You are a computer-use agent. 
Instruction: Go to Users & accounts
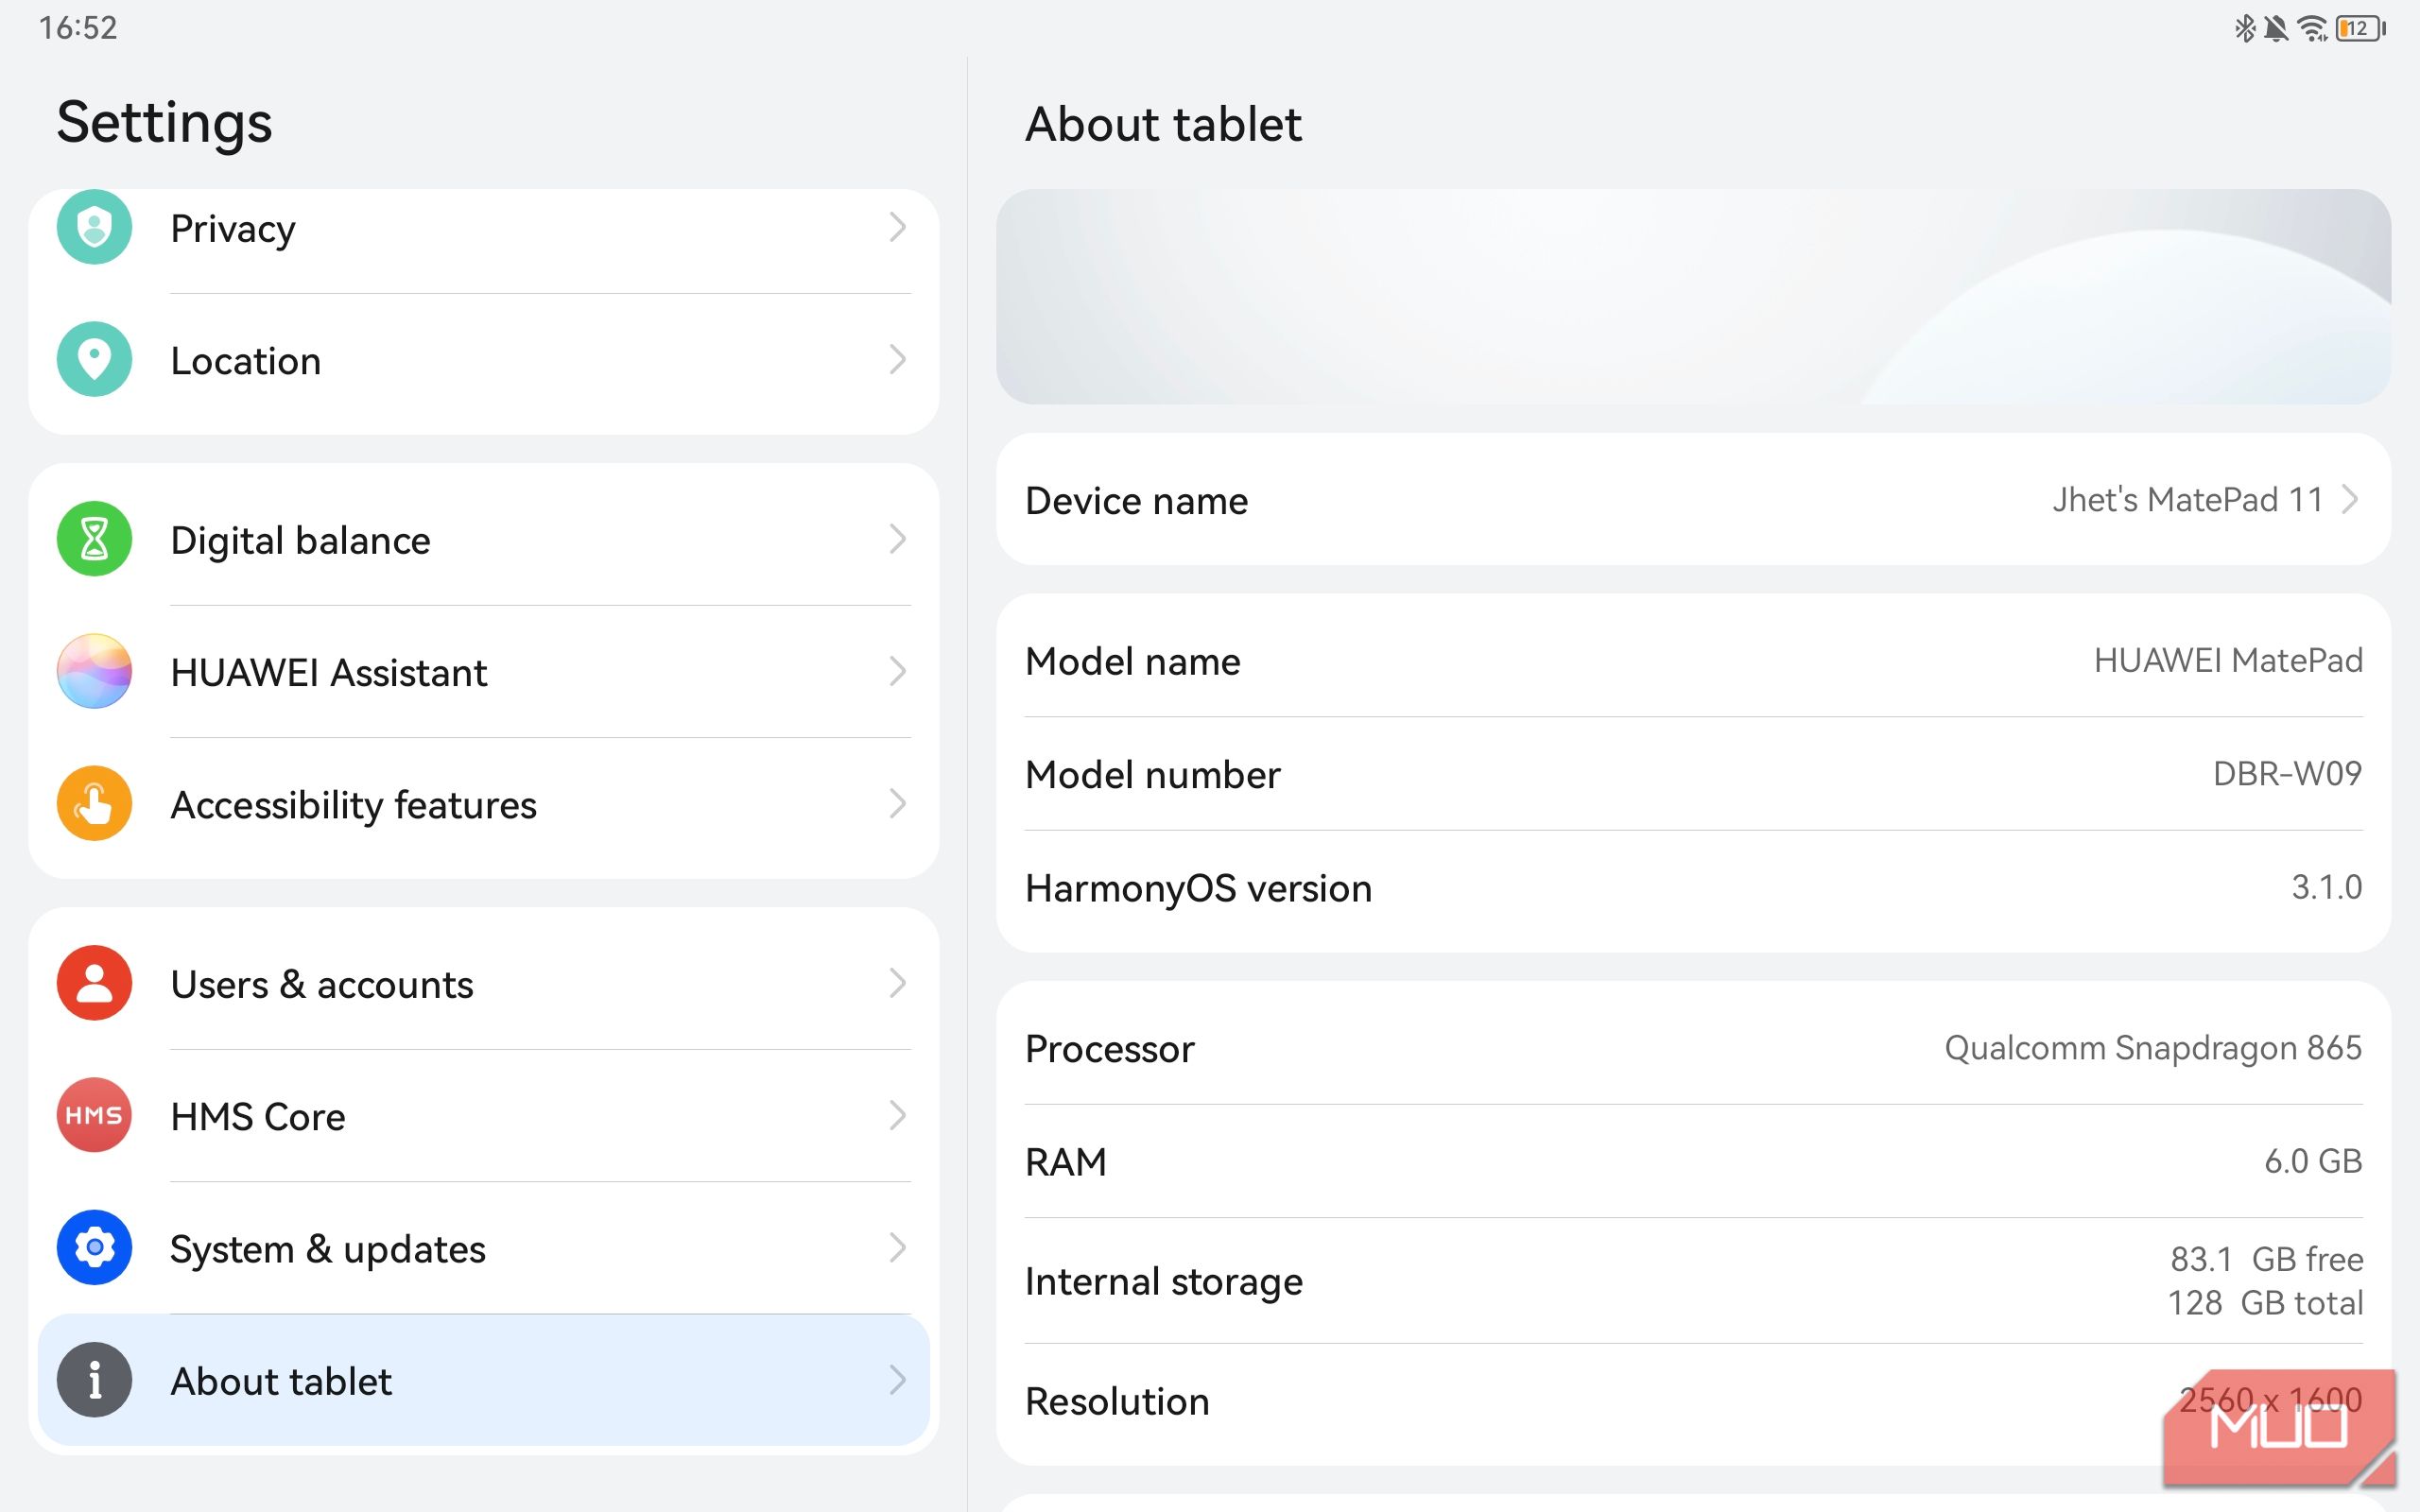point(484,984)
